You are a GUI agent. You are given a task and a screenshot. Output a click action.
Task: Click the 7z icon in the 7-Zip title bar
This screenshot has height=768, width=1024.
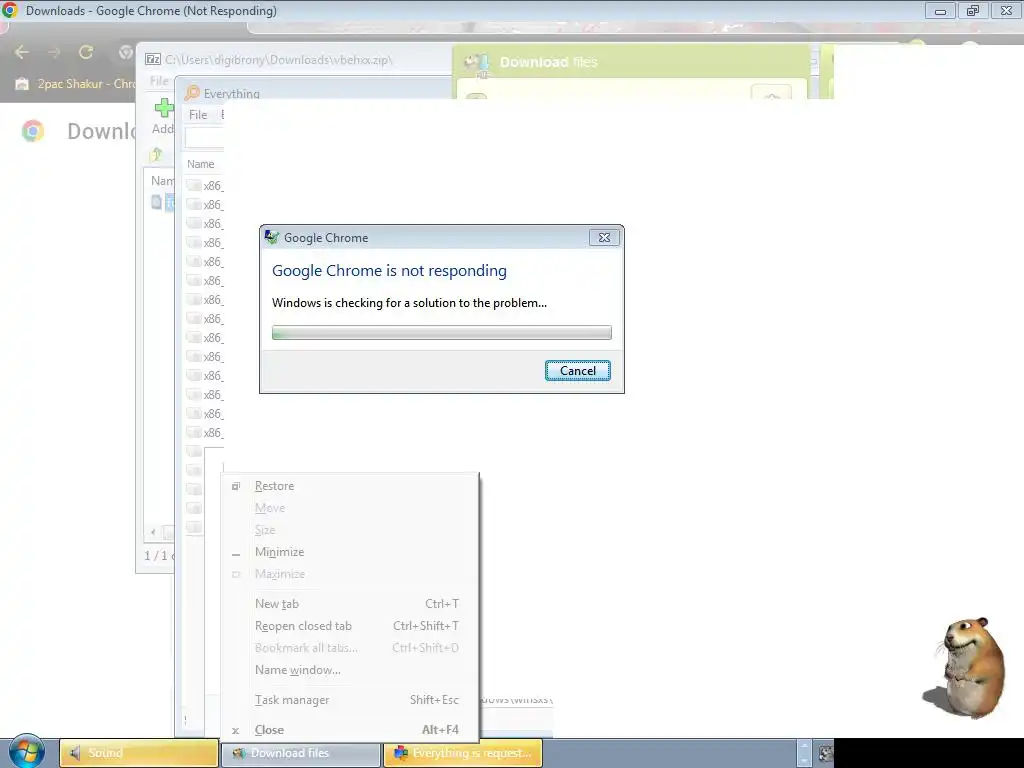(x=153, y=59)
